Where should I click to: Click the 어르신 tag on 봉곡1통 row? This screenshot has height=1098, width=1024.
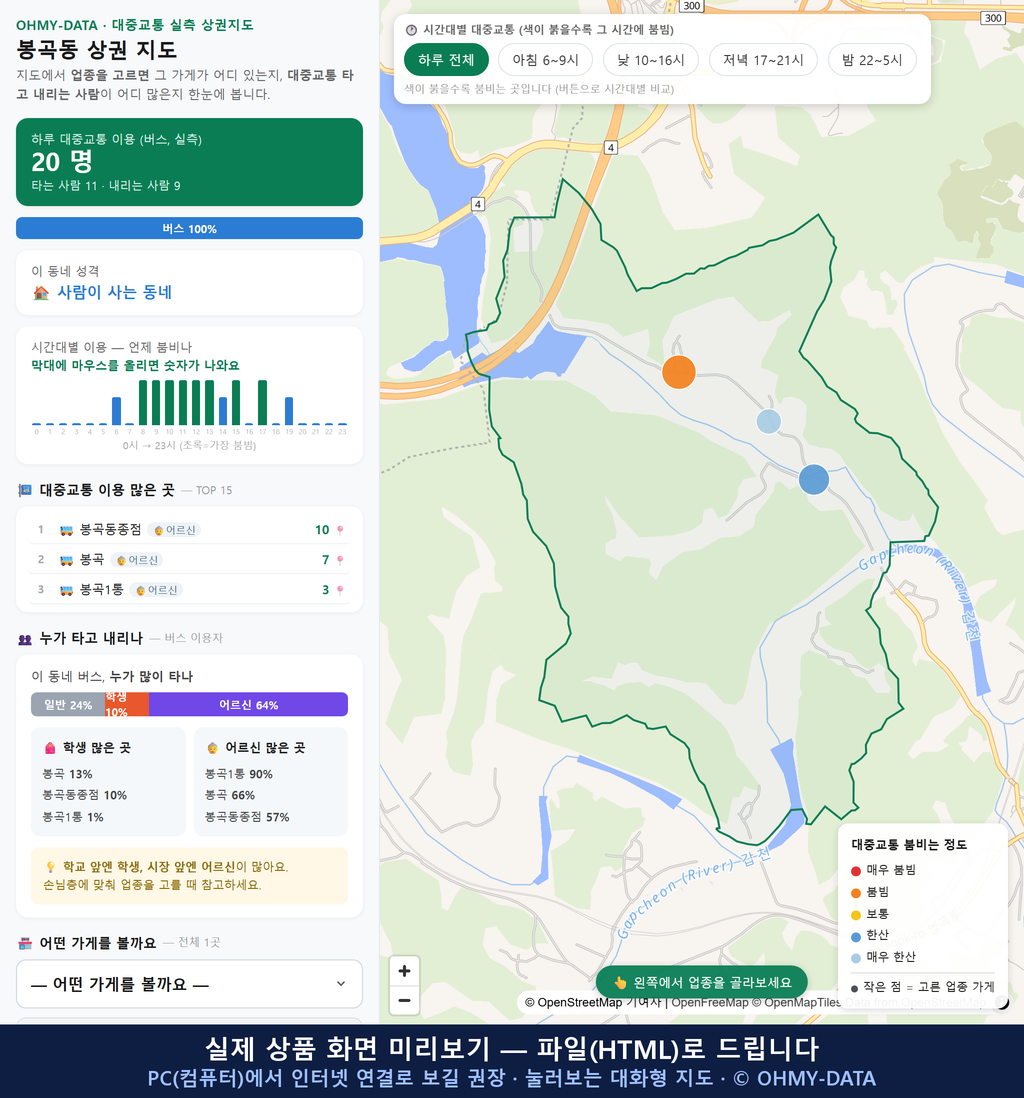(157, 590)
